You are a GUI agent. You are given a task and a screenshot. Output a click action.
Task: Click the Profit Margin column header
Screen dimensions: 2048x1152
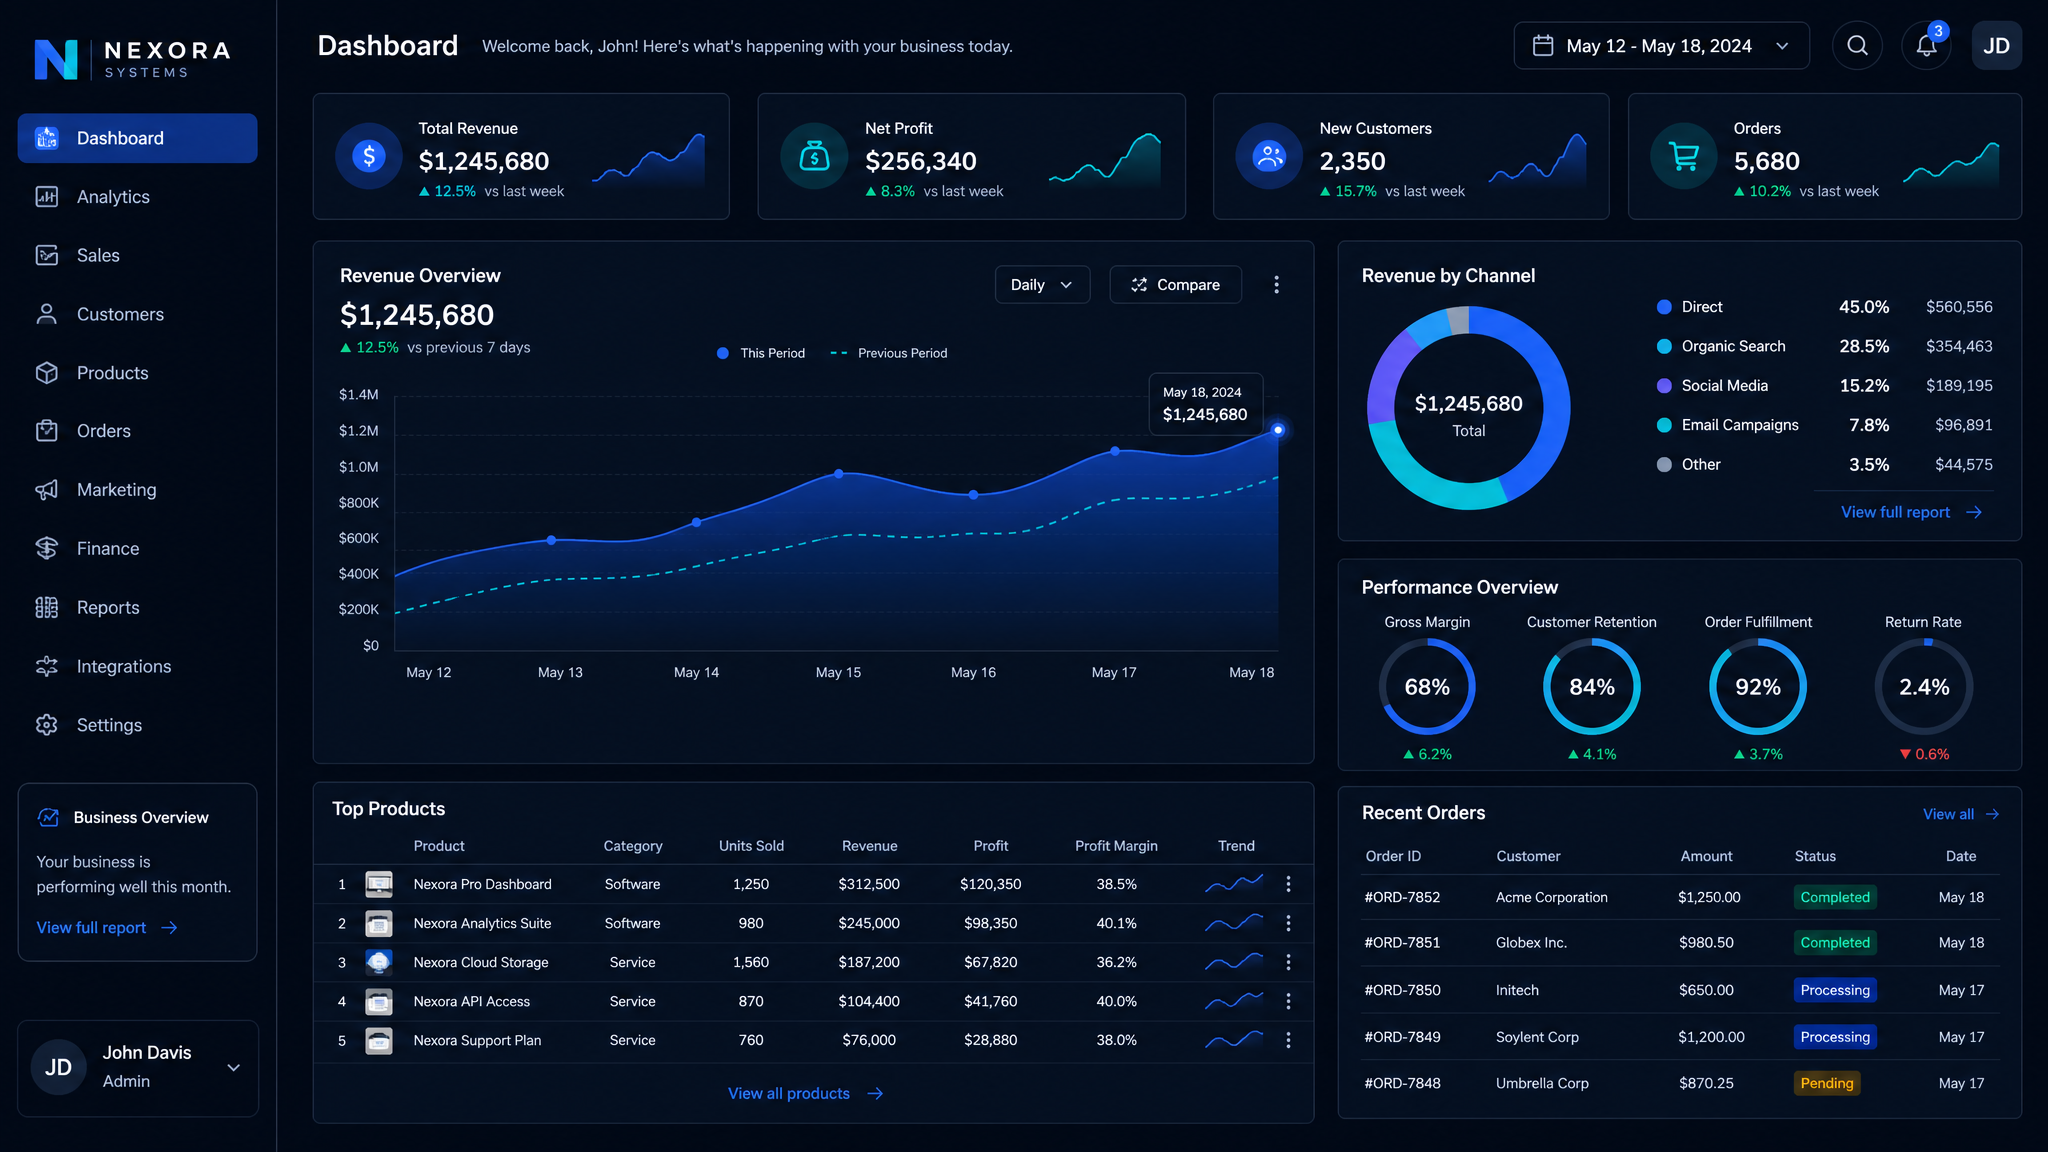coord(1116,846)
